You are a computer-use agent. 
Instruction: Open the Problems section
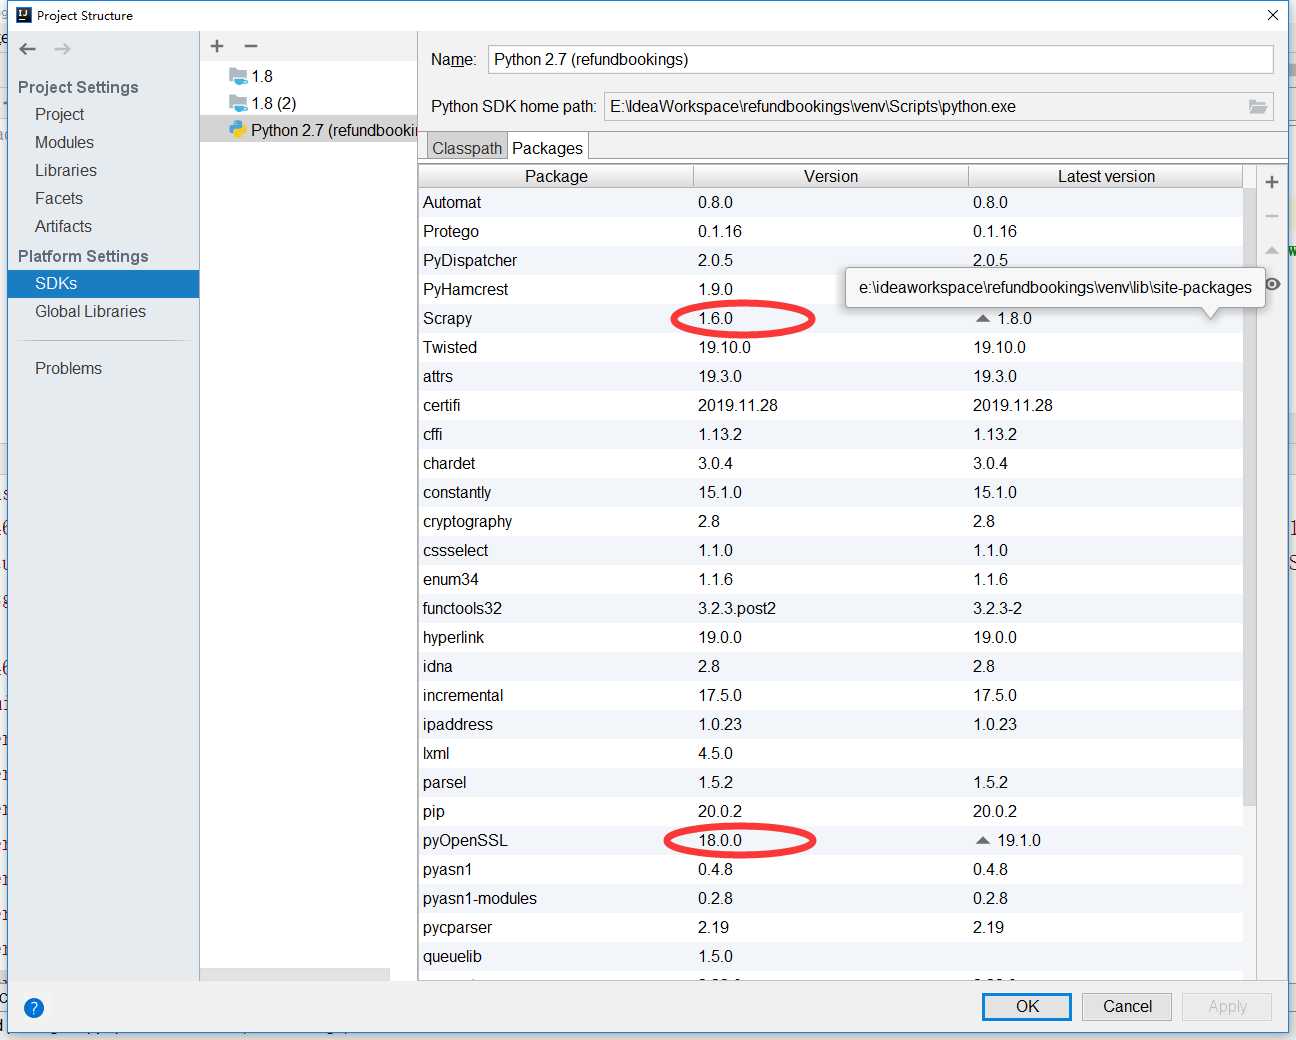click(68, 368)
